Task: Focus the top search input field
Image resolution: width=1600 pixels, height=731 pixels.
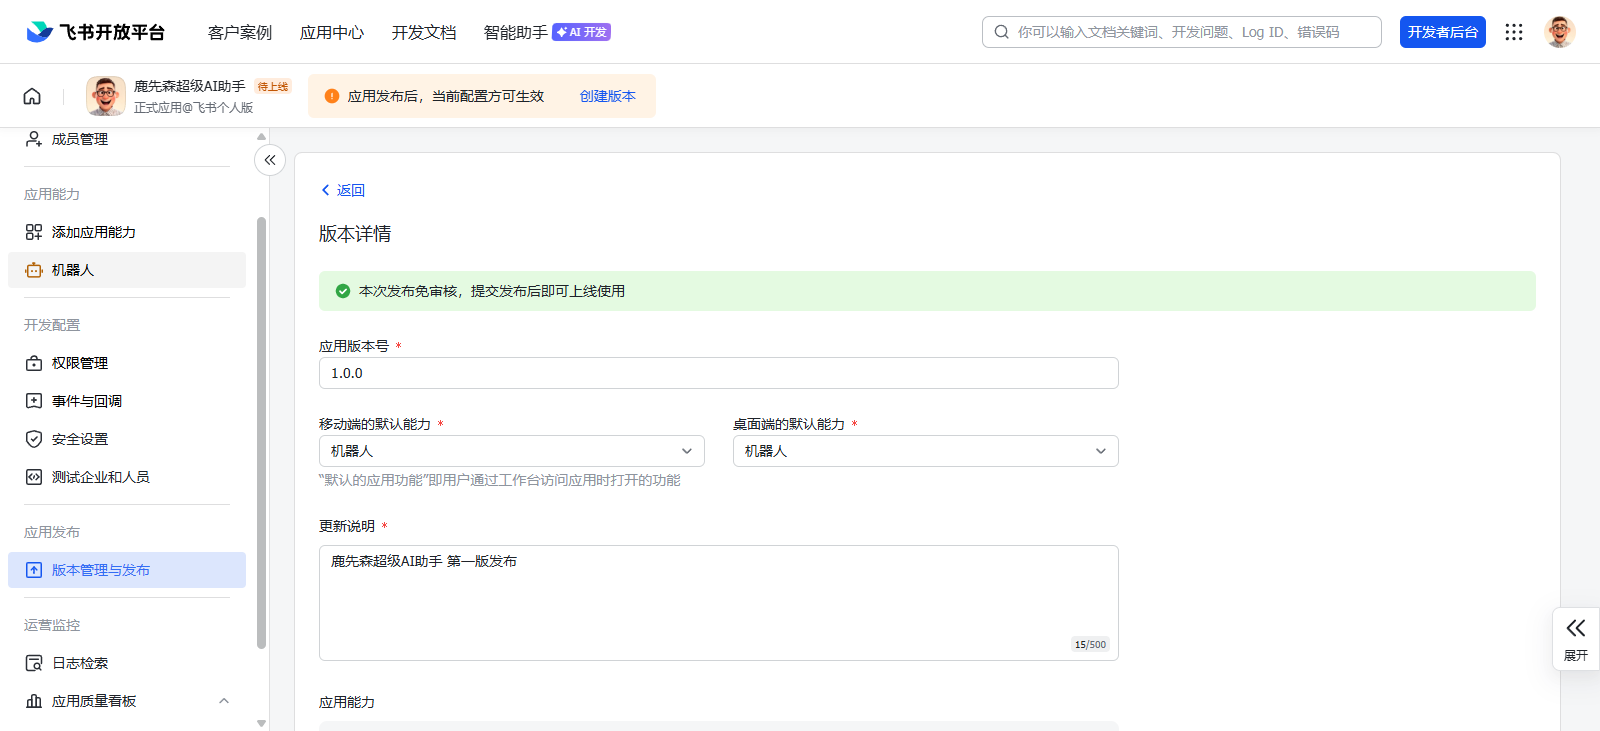Action: point(1182,32)
